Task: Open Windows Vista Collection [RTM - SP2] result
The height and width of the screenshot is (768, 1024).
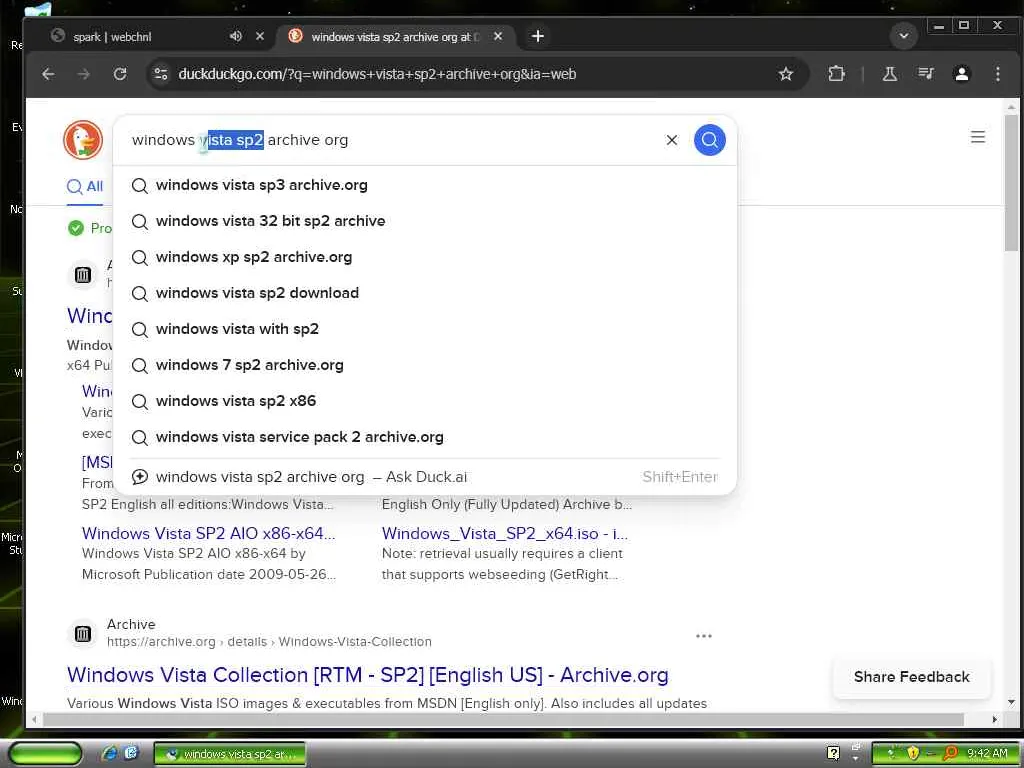Action: (368, 675)
